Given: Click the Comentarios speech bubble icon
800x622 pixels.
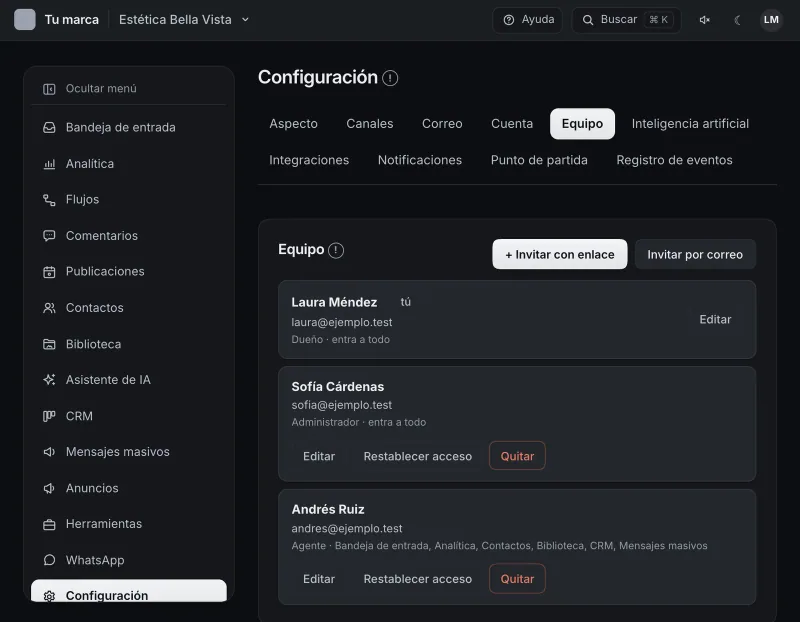Looking at the screenshot, I should (49, 236).
